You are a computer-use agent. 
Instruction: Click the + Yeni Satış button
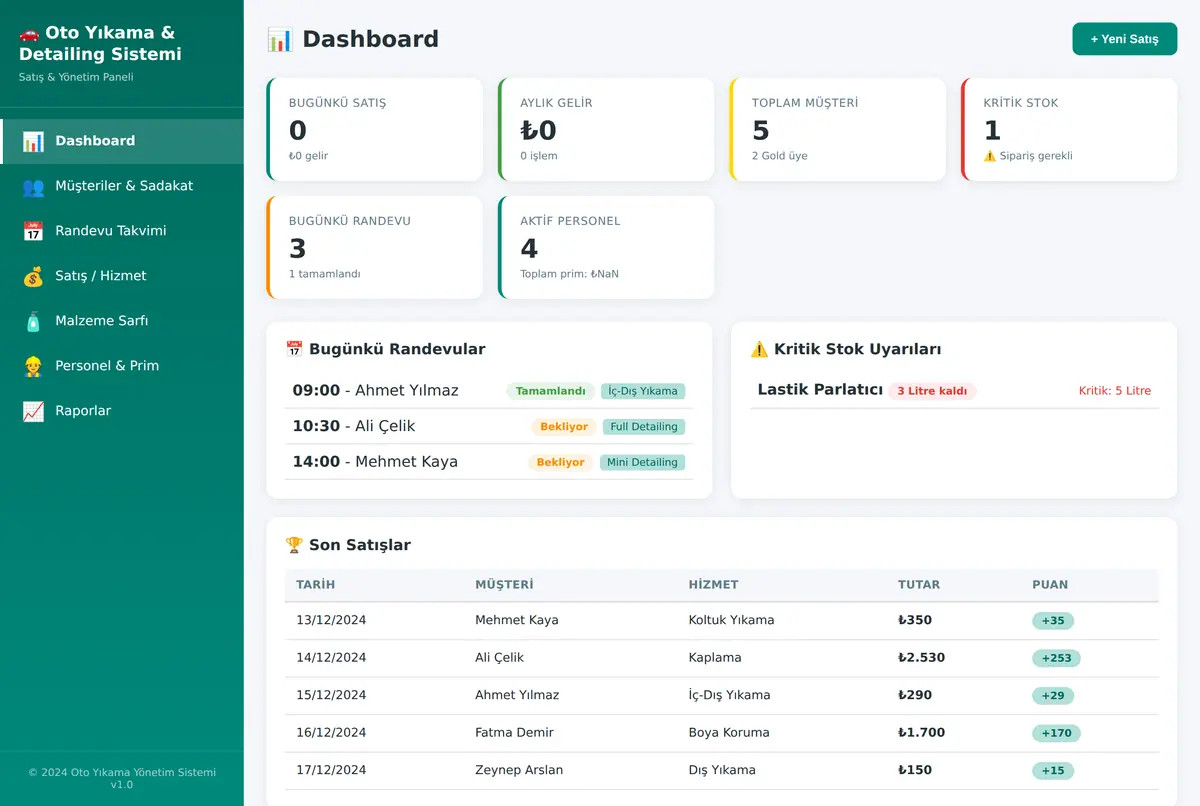1124,39
